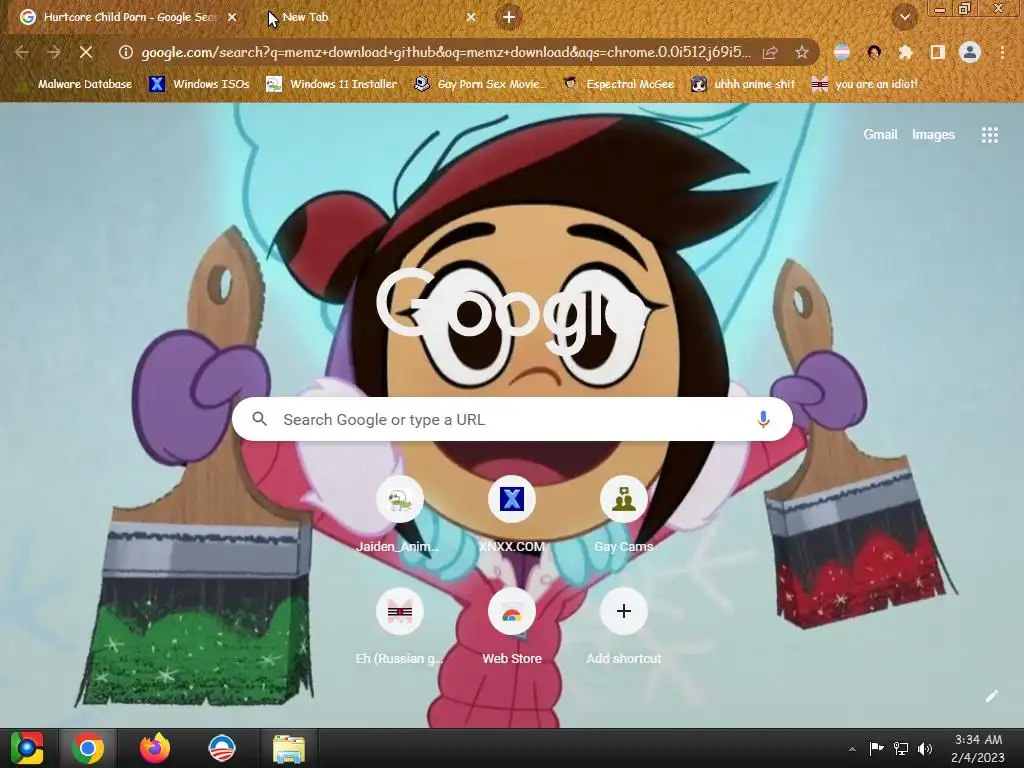Screen dimensions: 1024x768
Task: Open the Chrome profile avatar button
Action: tap(970, 52)
